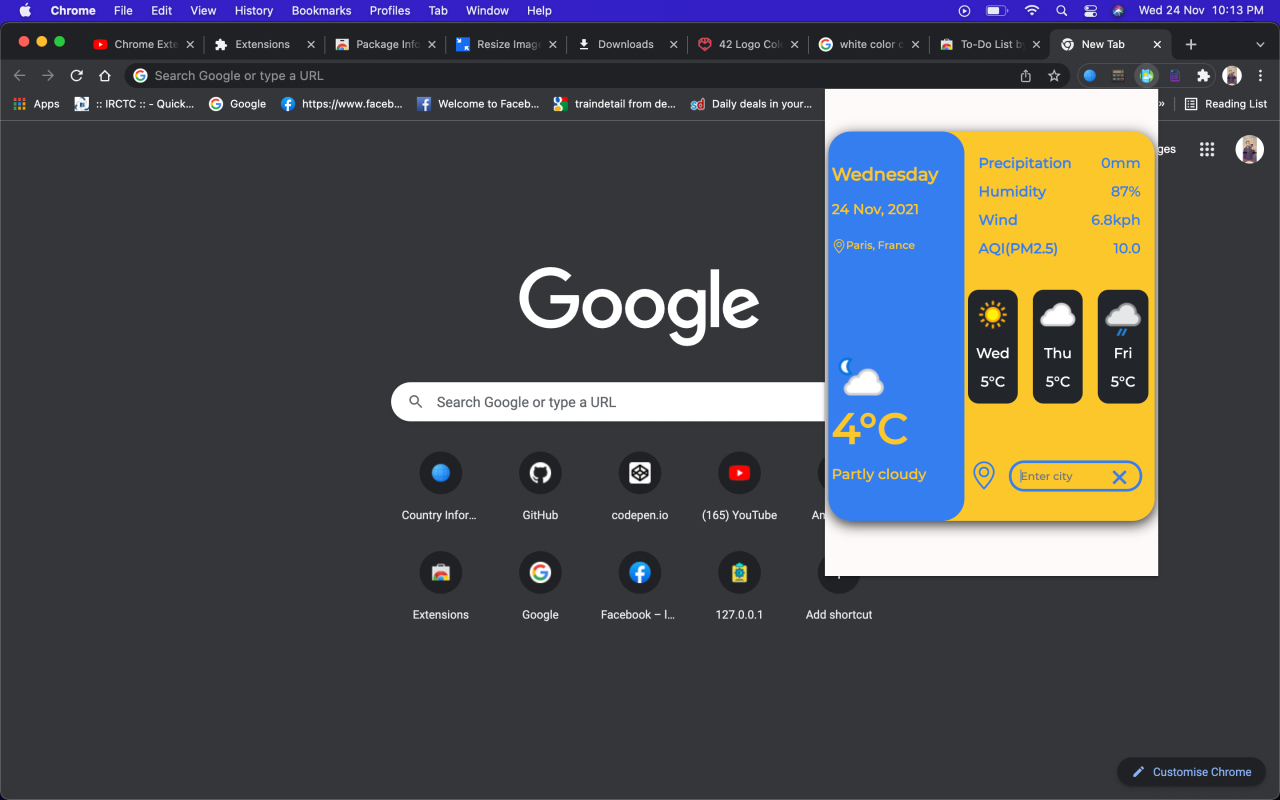The height and width of the screenshot is (800, 1280).
Task: Click the AQI(PM2.5) row label
Action: pyautogui.click(x=1018, y=248)
